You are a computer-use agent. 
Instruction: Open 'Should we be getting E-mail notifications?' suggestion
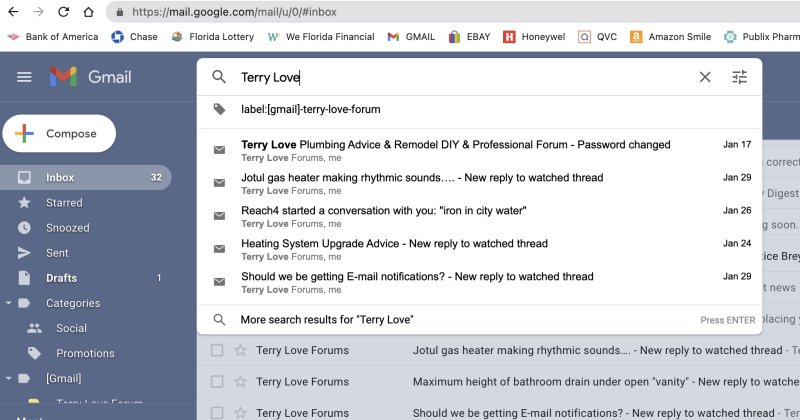[480, 283]
